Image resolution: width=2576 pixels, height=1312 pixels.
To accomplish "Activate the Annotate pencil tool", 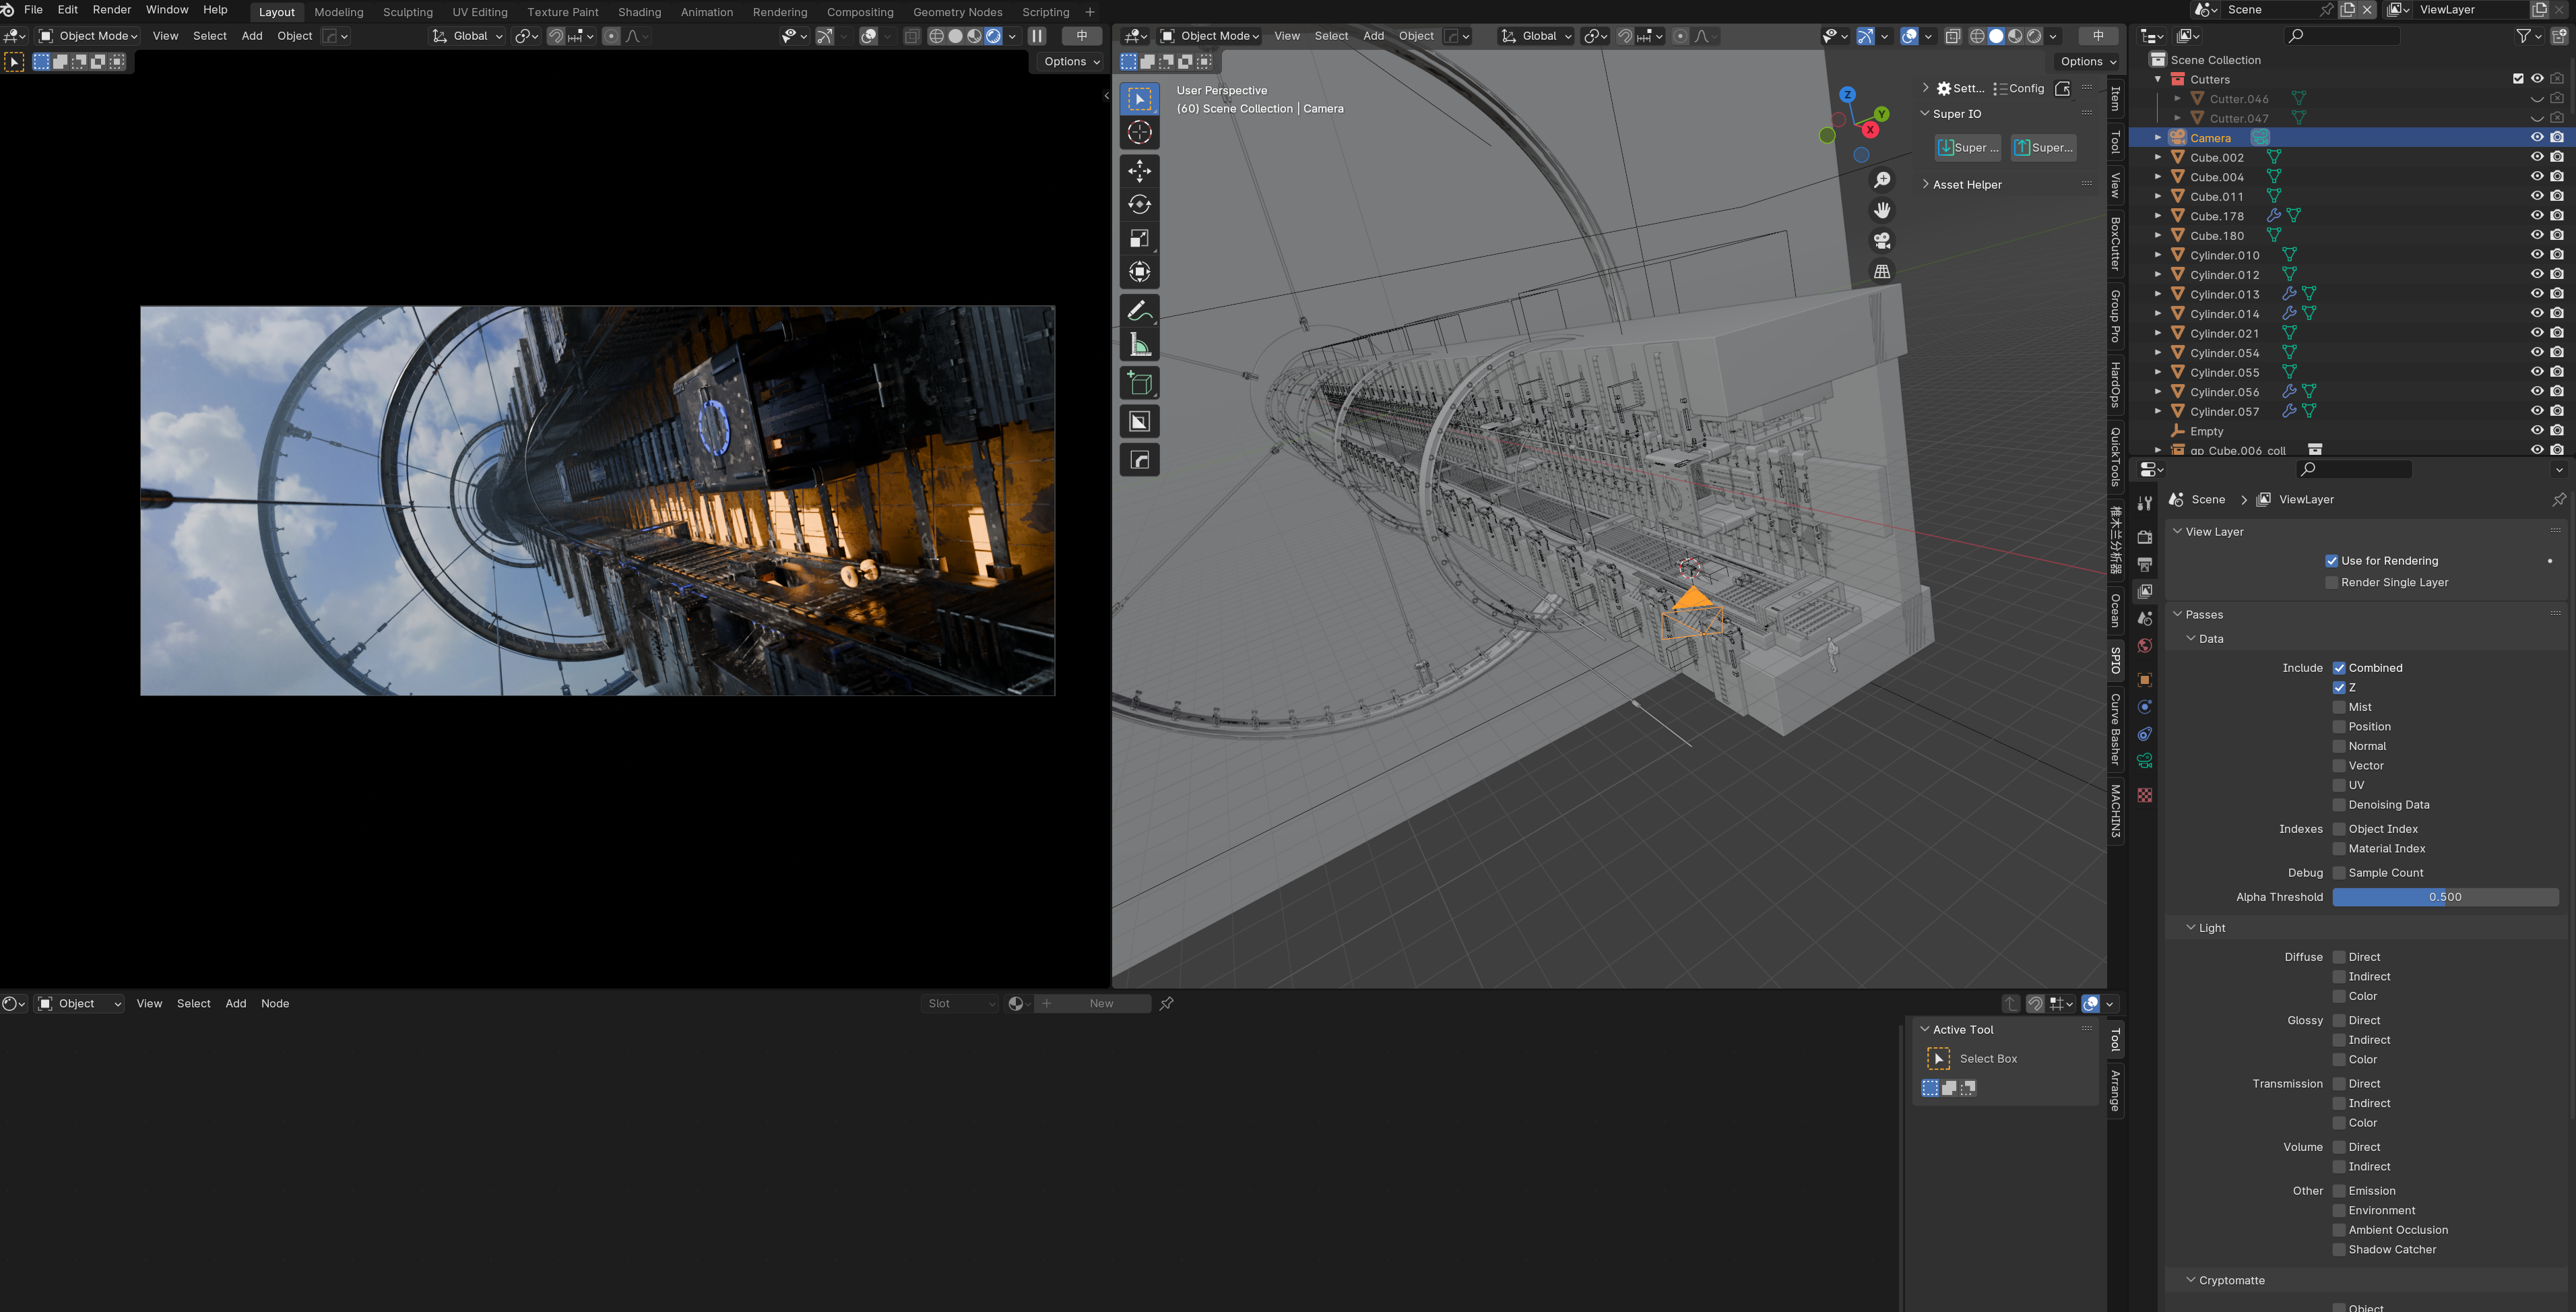I will (x=1139, y=311).
